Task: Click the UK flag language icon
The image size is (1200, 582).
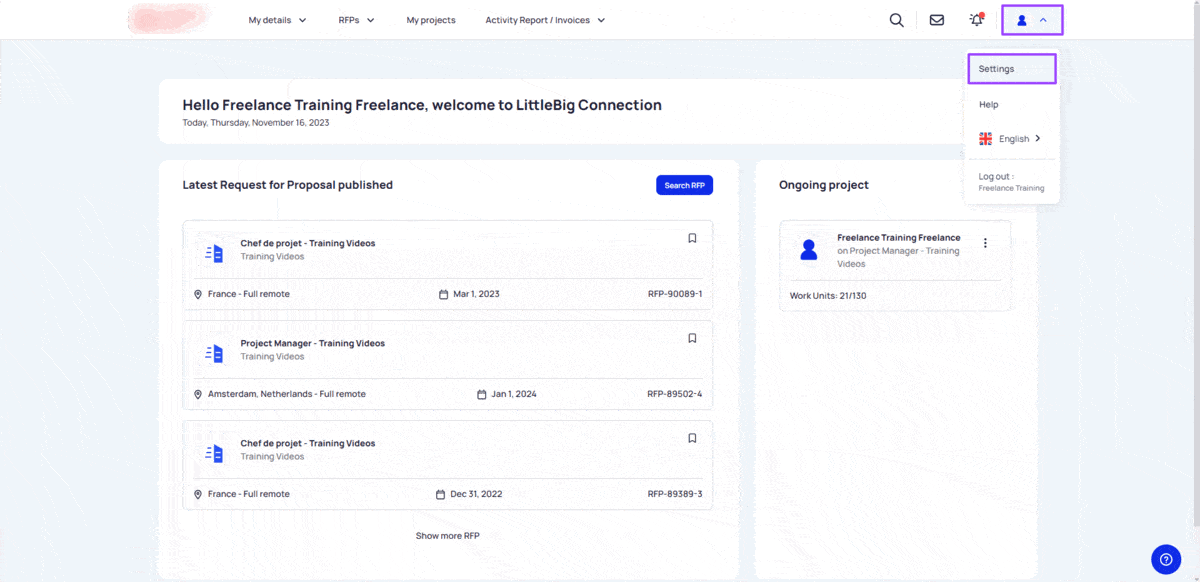Action: click(986, 139)
